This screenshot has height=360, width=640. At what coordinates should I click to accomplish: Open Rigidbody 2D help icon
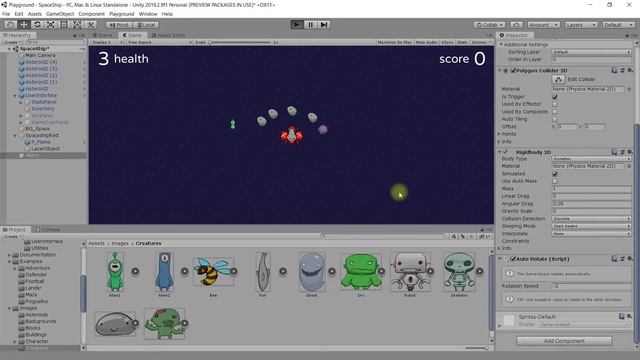(x=614, y=152)
